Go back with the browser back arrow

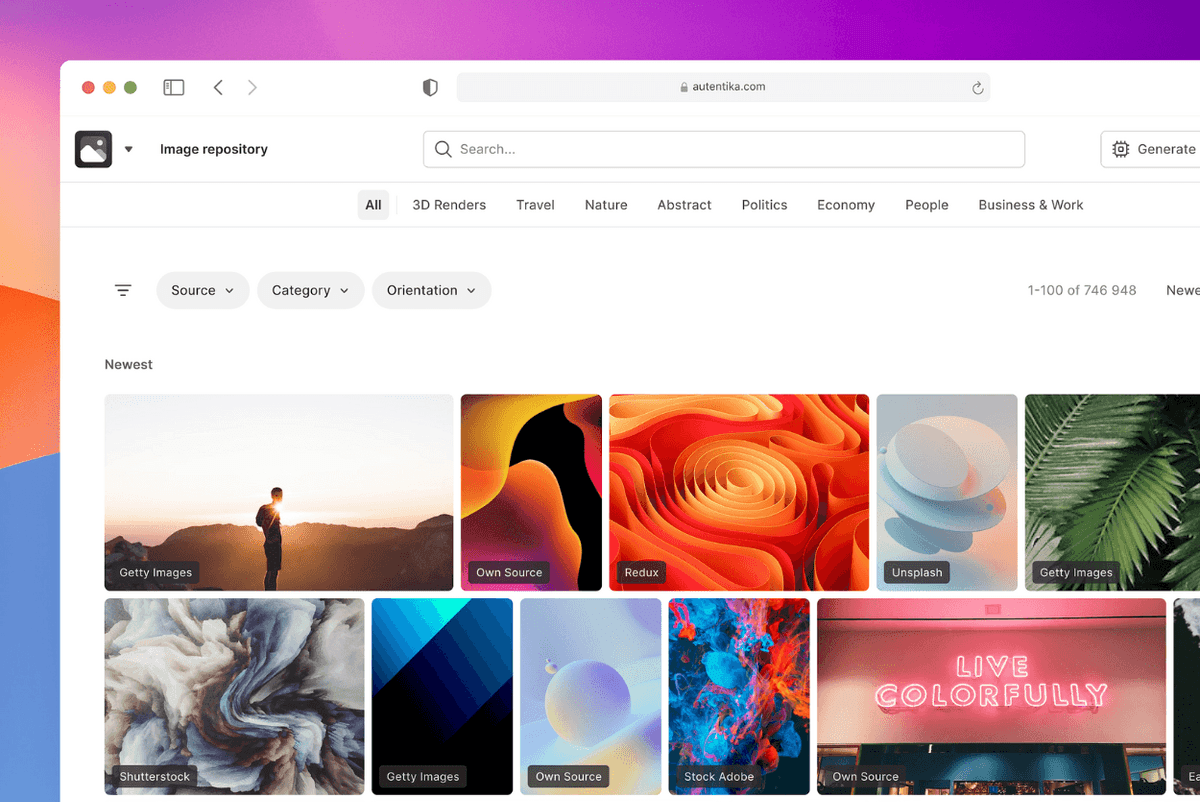point(218,88)
